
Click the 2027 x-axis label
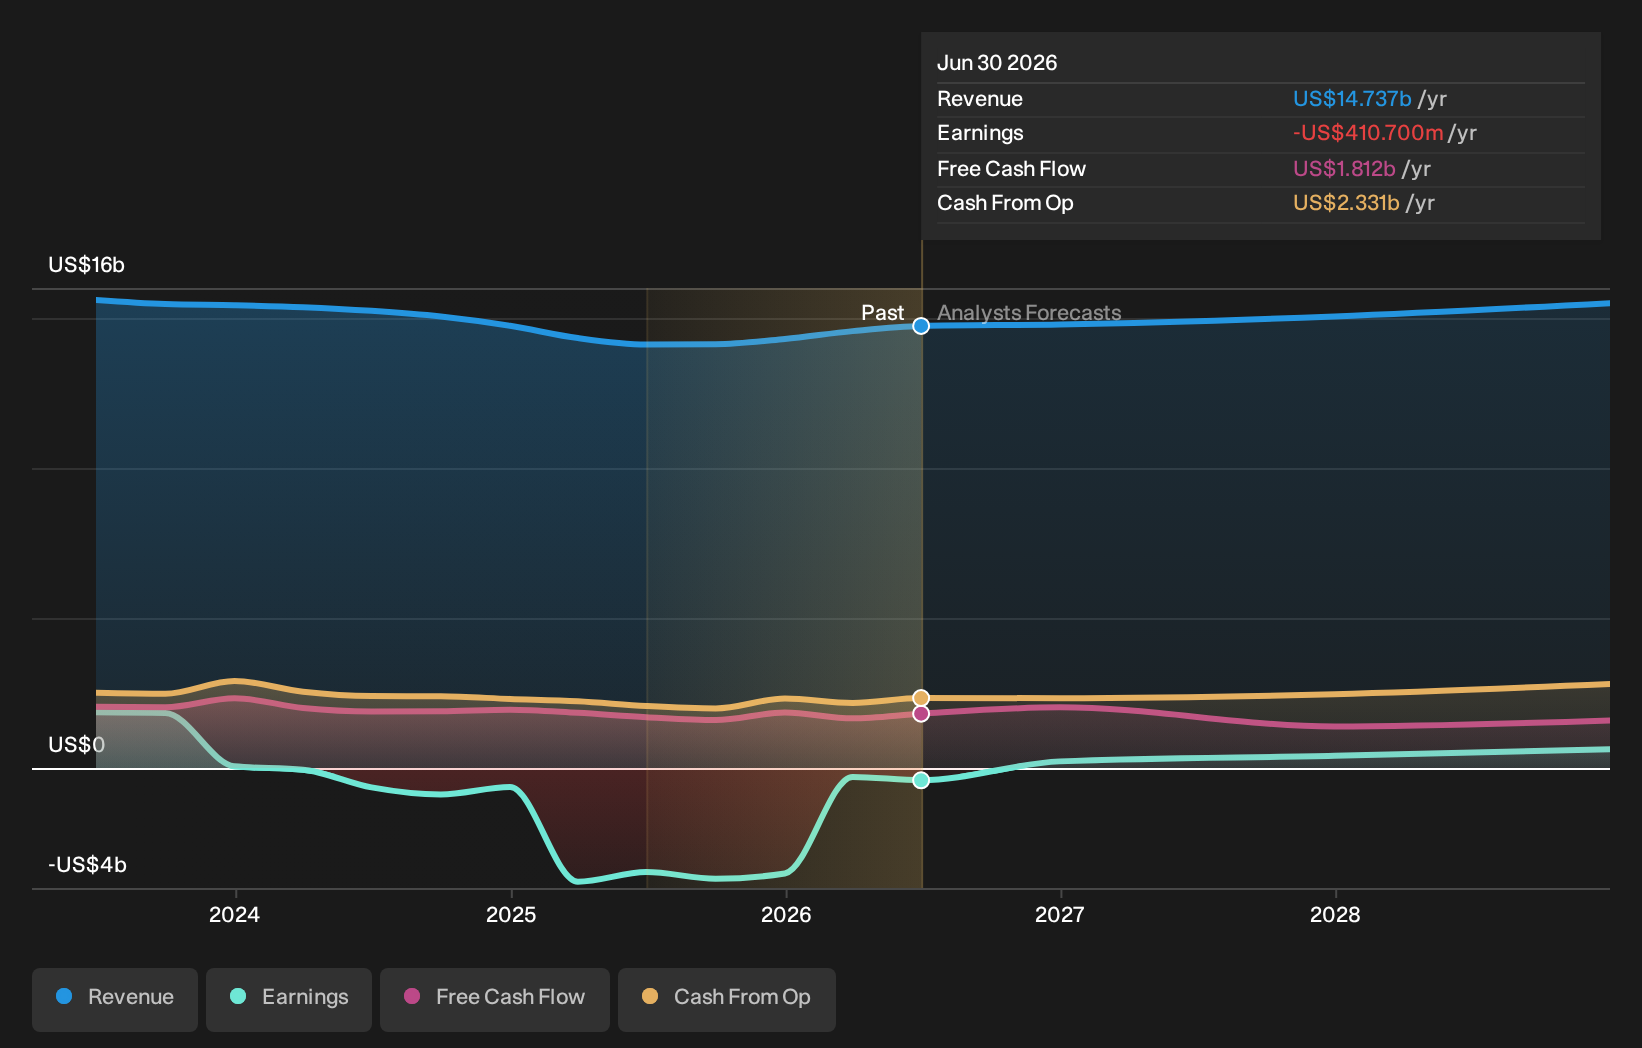point(1060,915)
